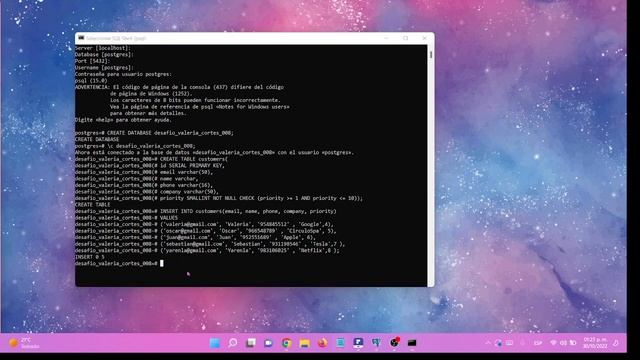The image size is (640, 360).
Task: Open the ESP language switcher
Action: tap(538, 343)
